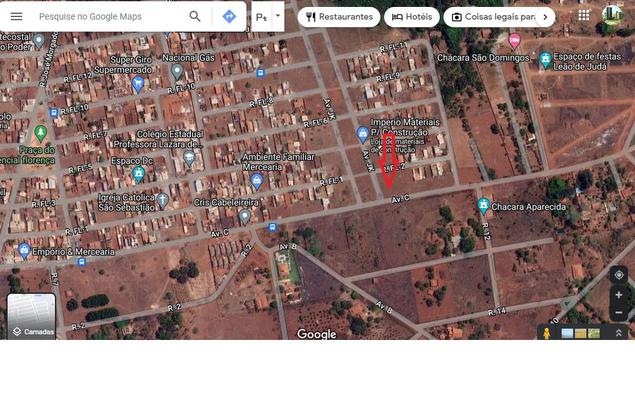The image size is (635, 400).
Task: Open the dropdown arrow beside search box
Action: coord(278,17)
